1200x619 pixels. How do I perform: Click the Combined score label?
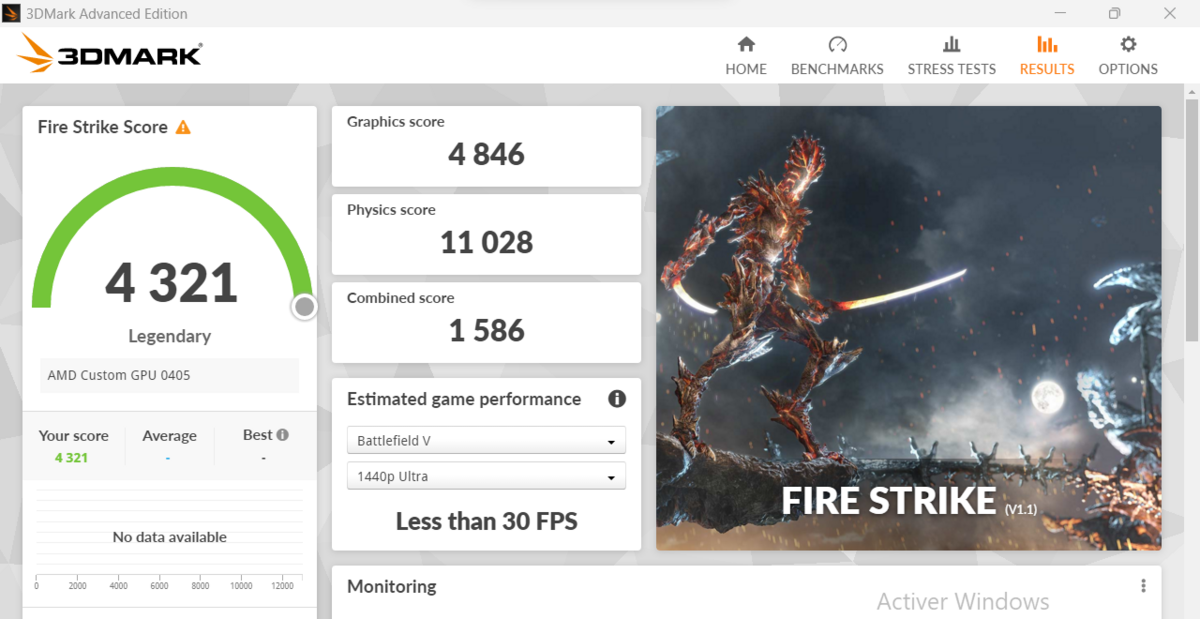point(401,298)
